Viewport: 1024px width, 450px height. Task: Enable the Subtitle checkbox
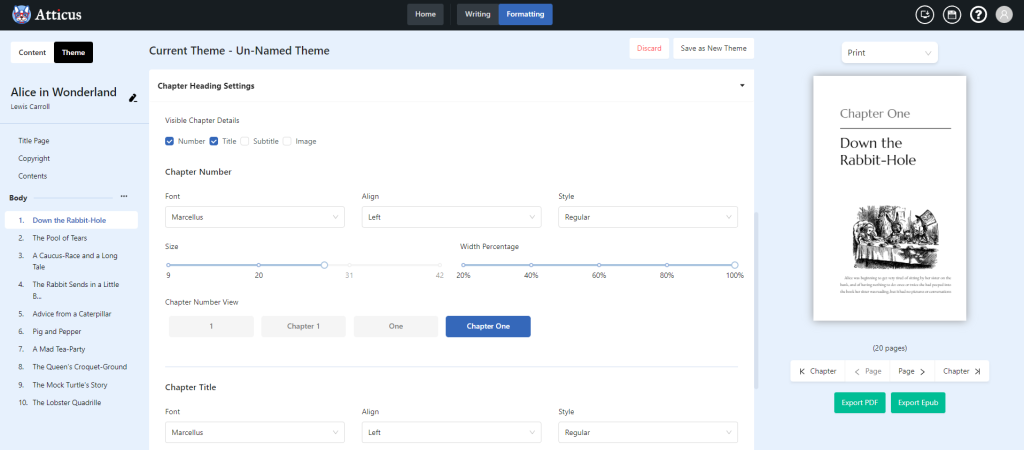pos(244,141)
